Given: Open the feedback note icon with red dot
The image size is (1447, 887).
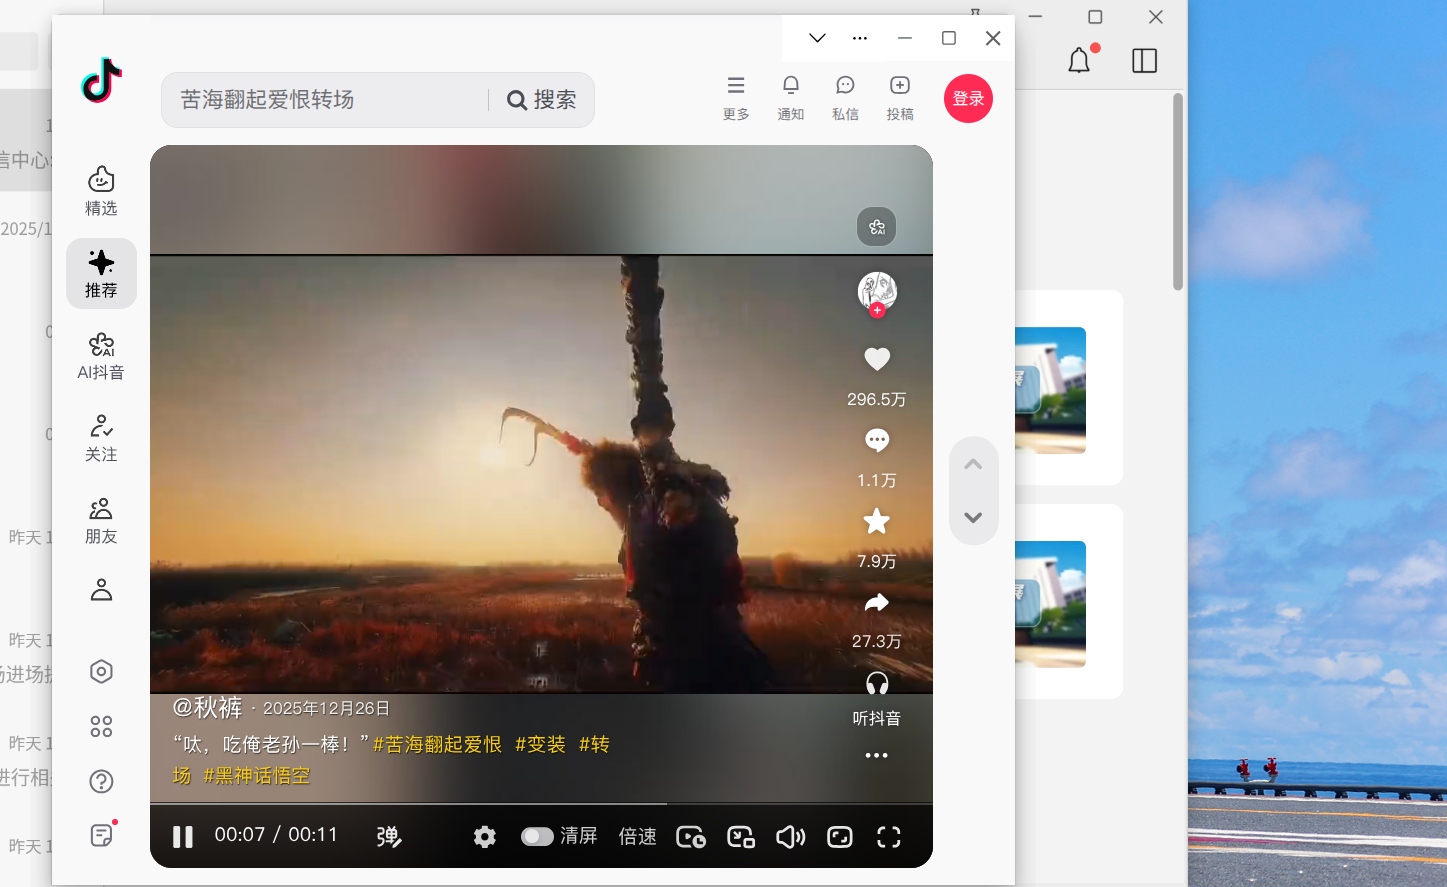Looking at the screenshot, I should 101,835.
